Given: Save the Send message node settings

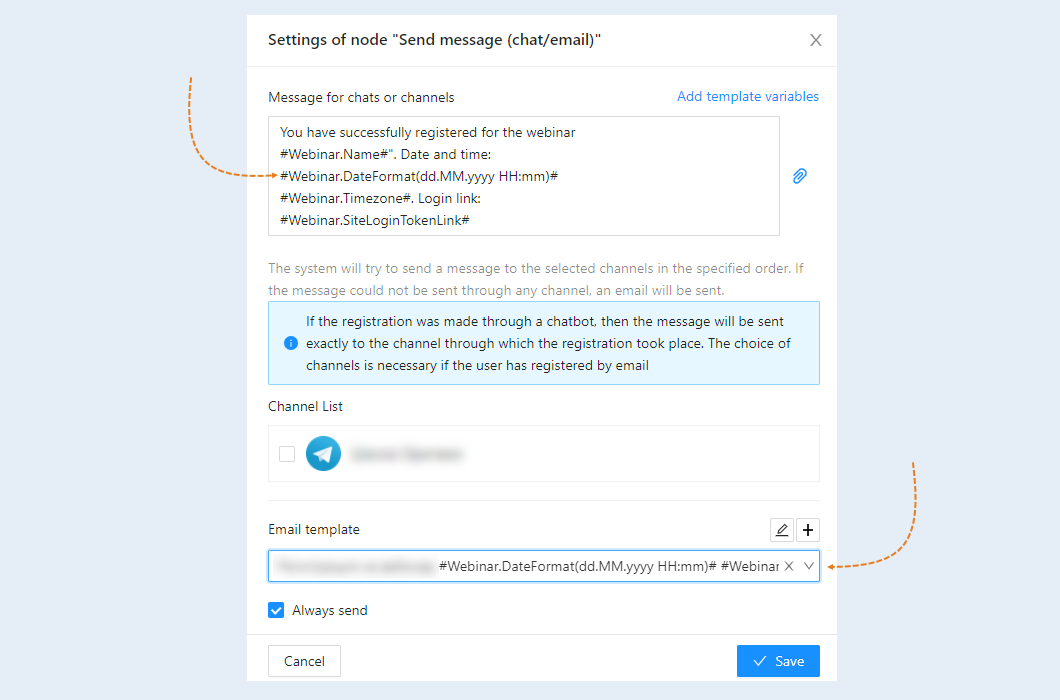Looking at the screenshot, I should [x=778, y=661].
